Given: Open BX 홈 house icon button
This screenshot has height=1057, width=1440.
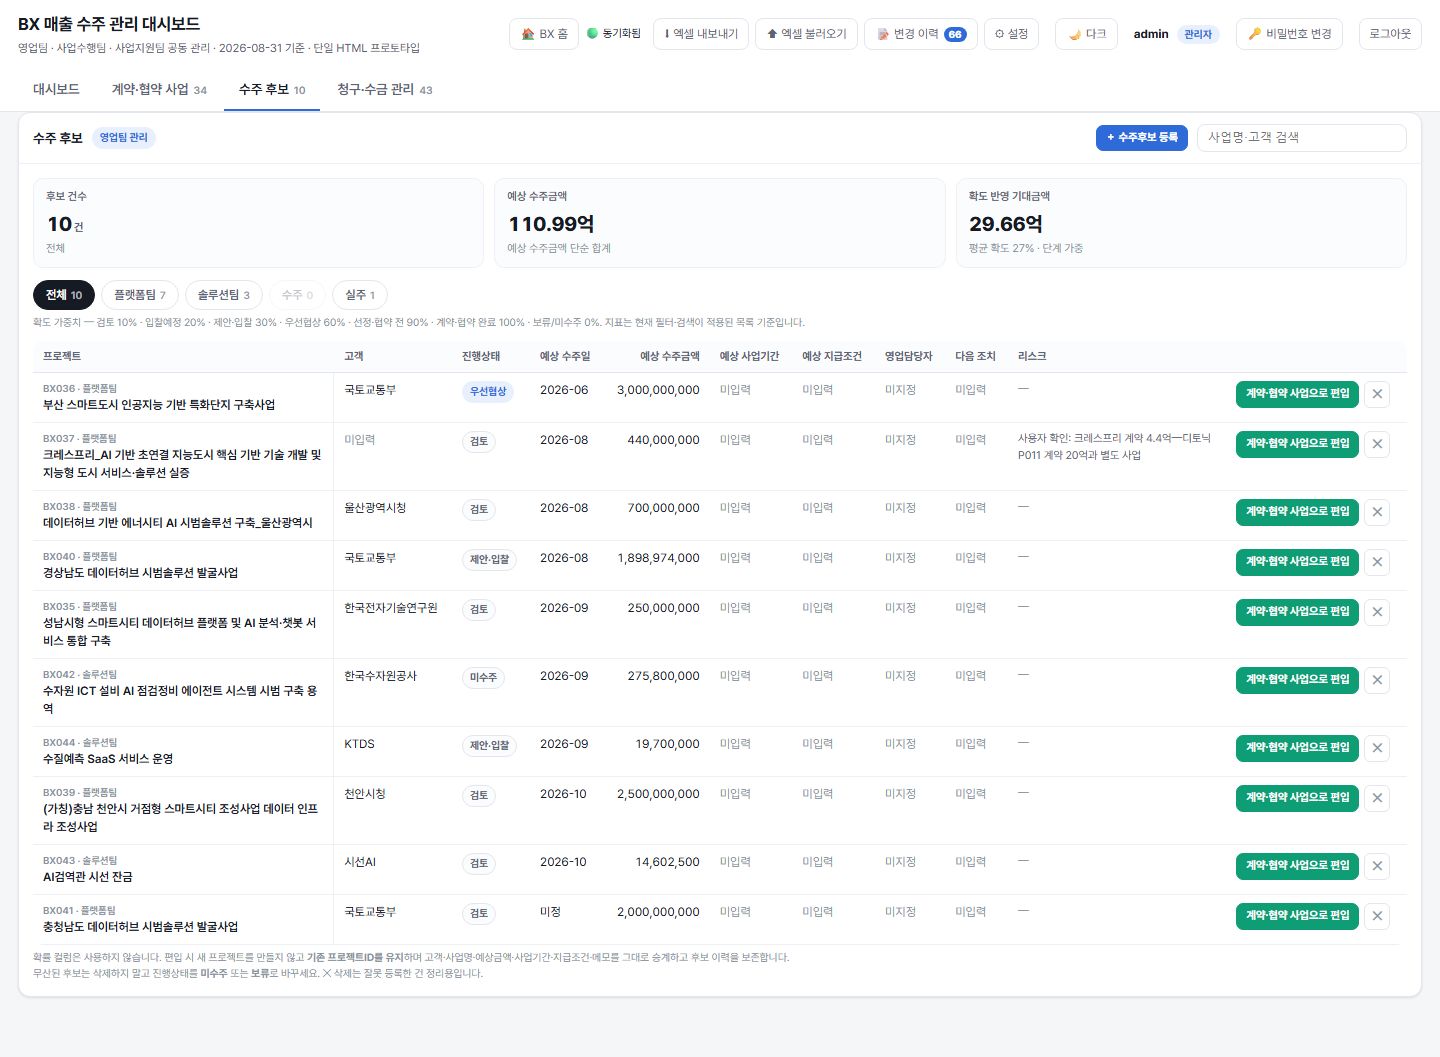Looking at the screenshot, I should [x=544, y=34].
